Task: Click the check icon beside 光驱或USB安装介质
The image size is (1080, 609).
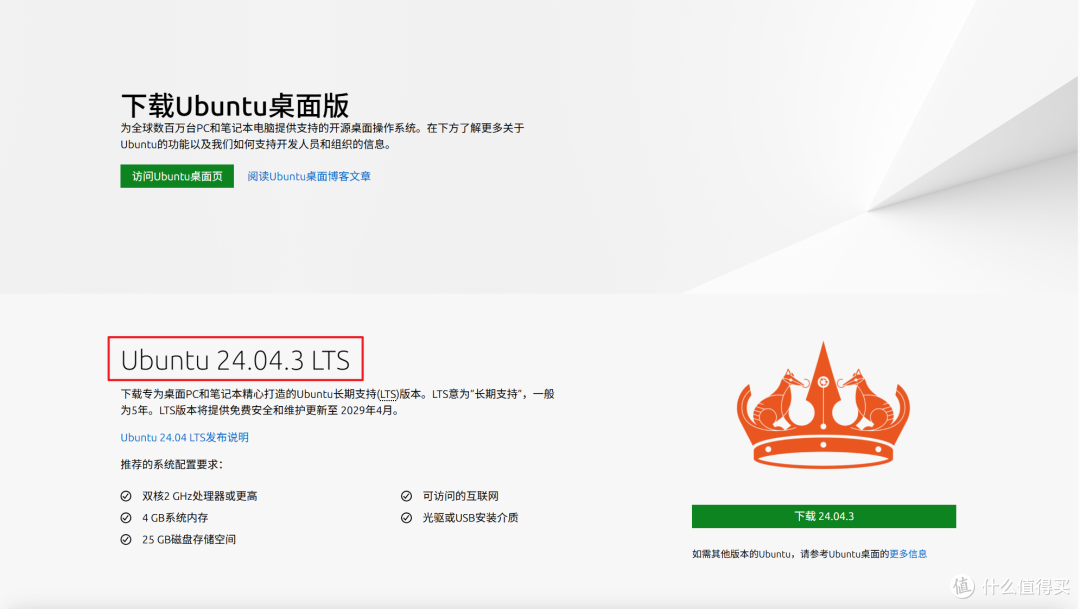Action: point(406,517)
